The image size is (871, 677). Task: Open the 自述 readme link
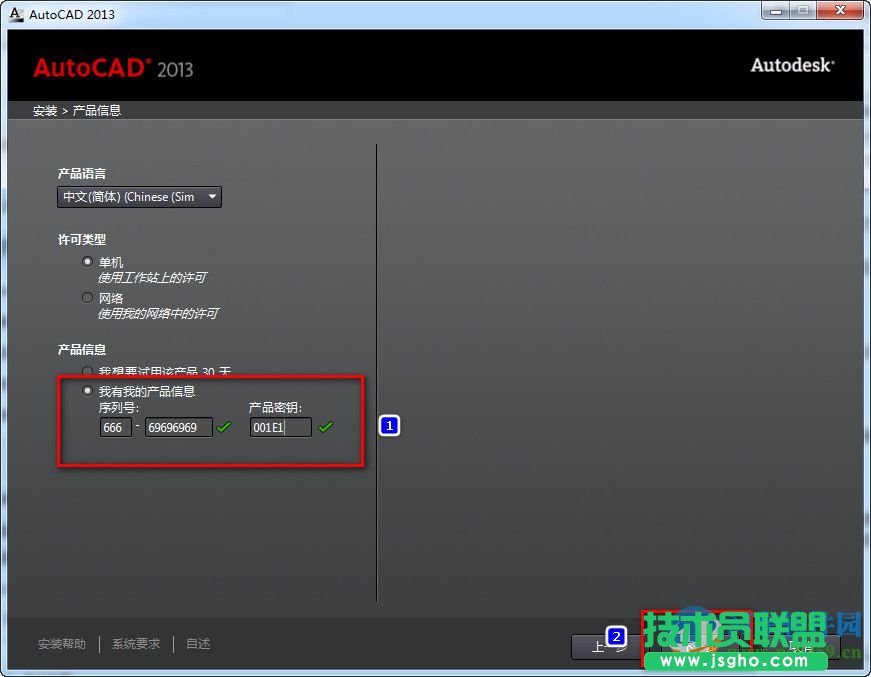point(197,643)
